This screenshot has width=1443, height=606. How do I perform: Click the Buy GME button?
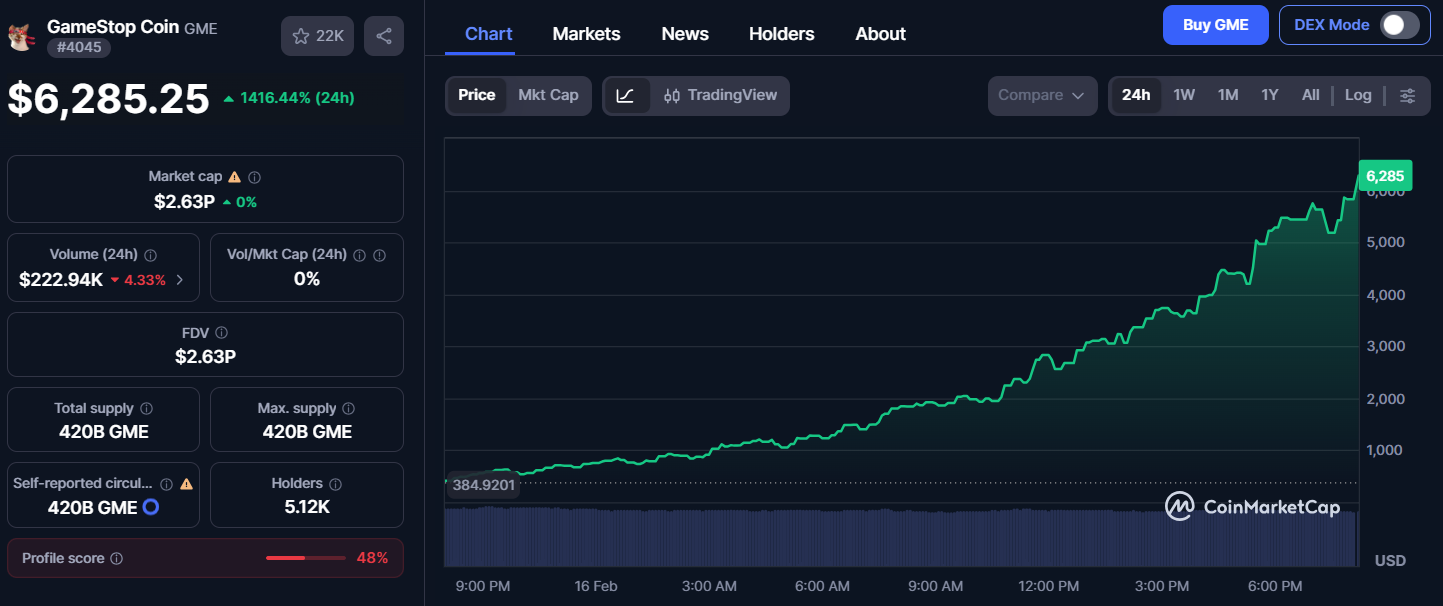click(1216, 25)
